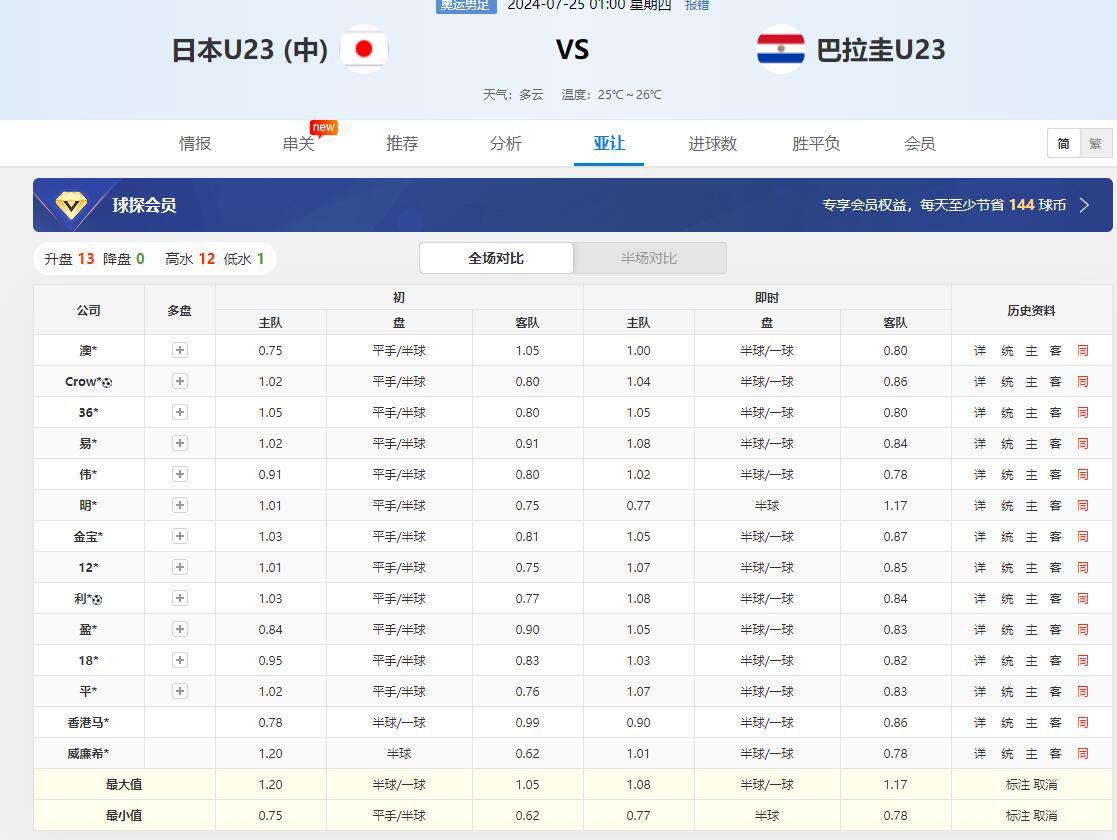Click 标注 in the 最大值 row

point(1017,785)
